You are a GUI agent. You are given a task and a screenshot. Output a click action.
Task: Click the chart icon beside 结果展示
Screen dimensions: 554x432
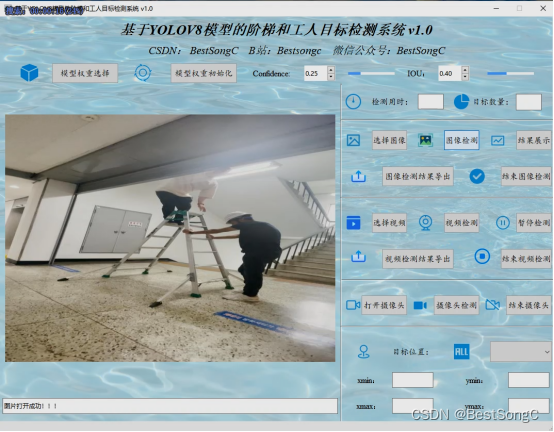(497, 141)
